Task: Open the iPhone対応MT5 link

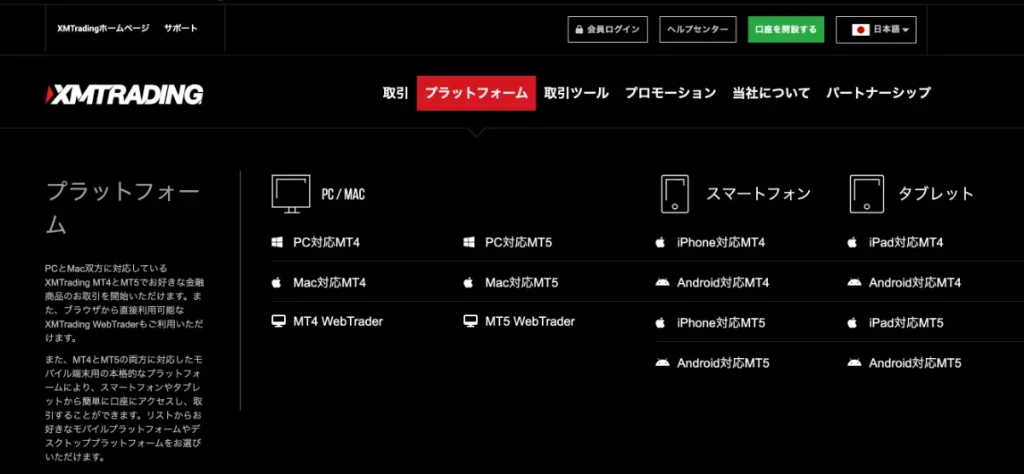Action: 721,323
